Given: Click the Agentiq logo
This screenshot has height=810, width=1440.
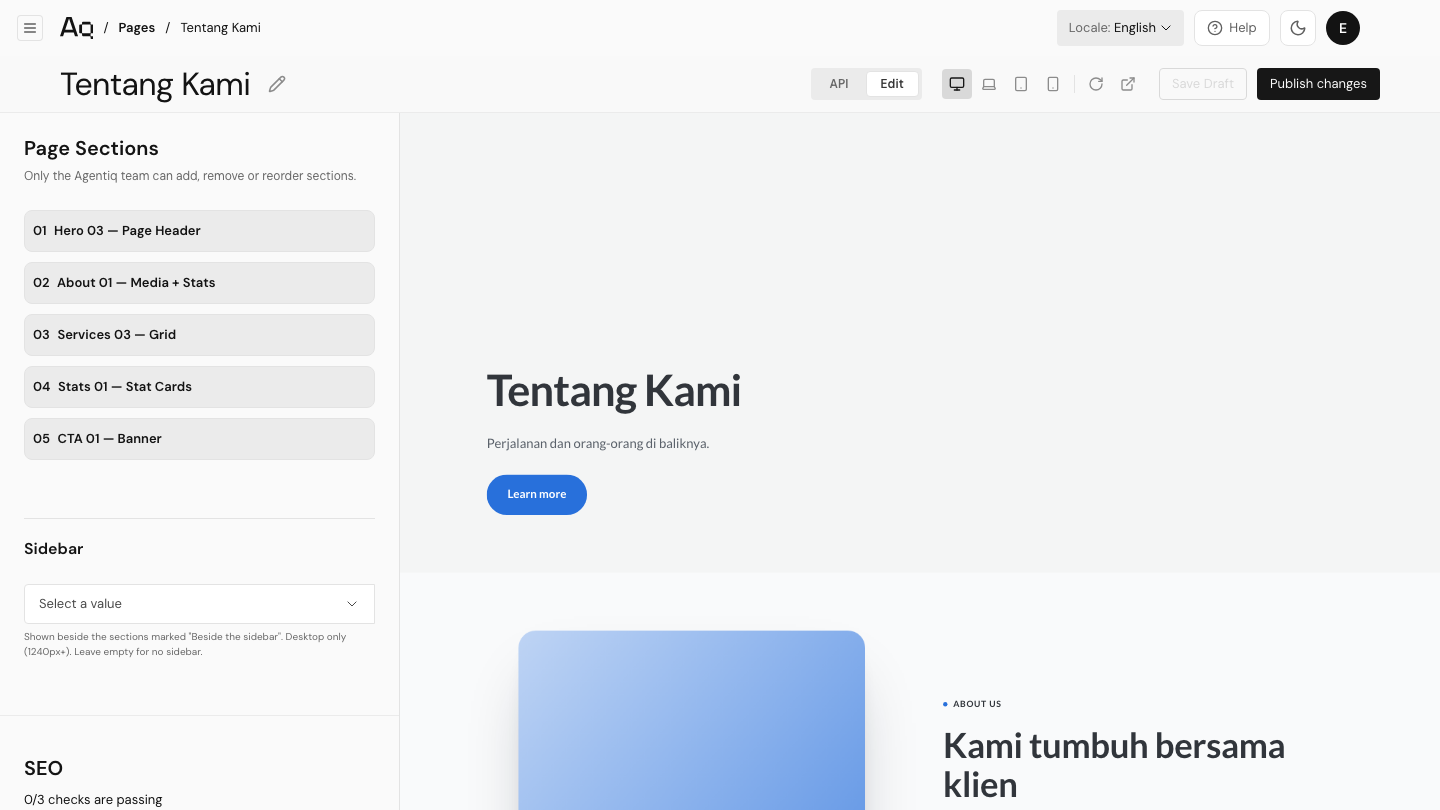Looking at the screenshot, I should point(76,28).
